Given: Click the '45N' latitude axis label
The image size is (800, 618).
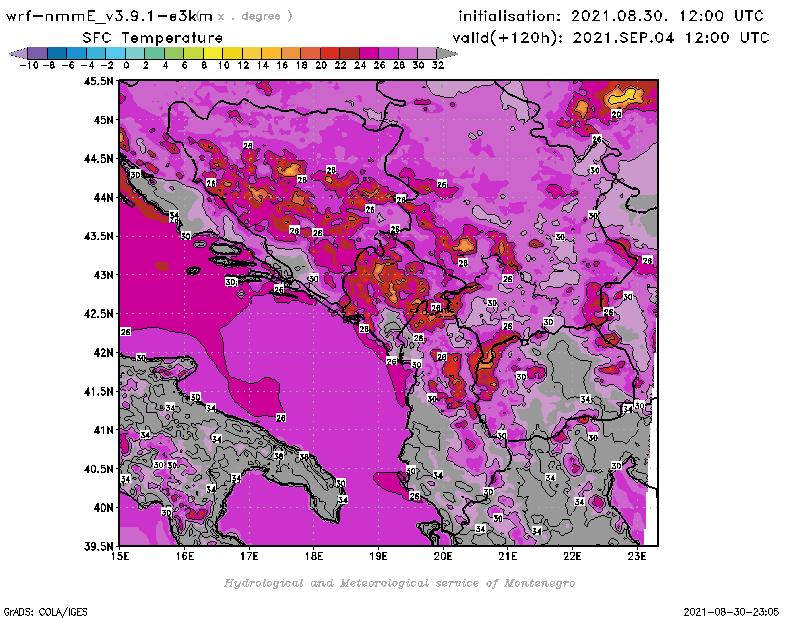Looking at the screenshot, I should coord(103,120).
